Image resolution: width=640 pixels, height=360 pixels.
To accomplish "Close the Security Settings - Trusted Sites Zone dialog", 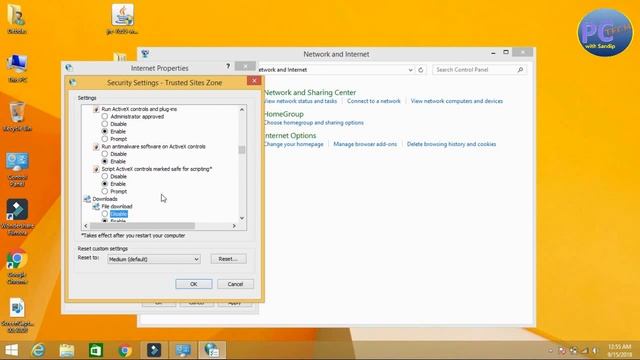I will tap(254, 81).
